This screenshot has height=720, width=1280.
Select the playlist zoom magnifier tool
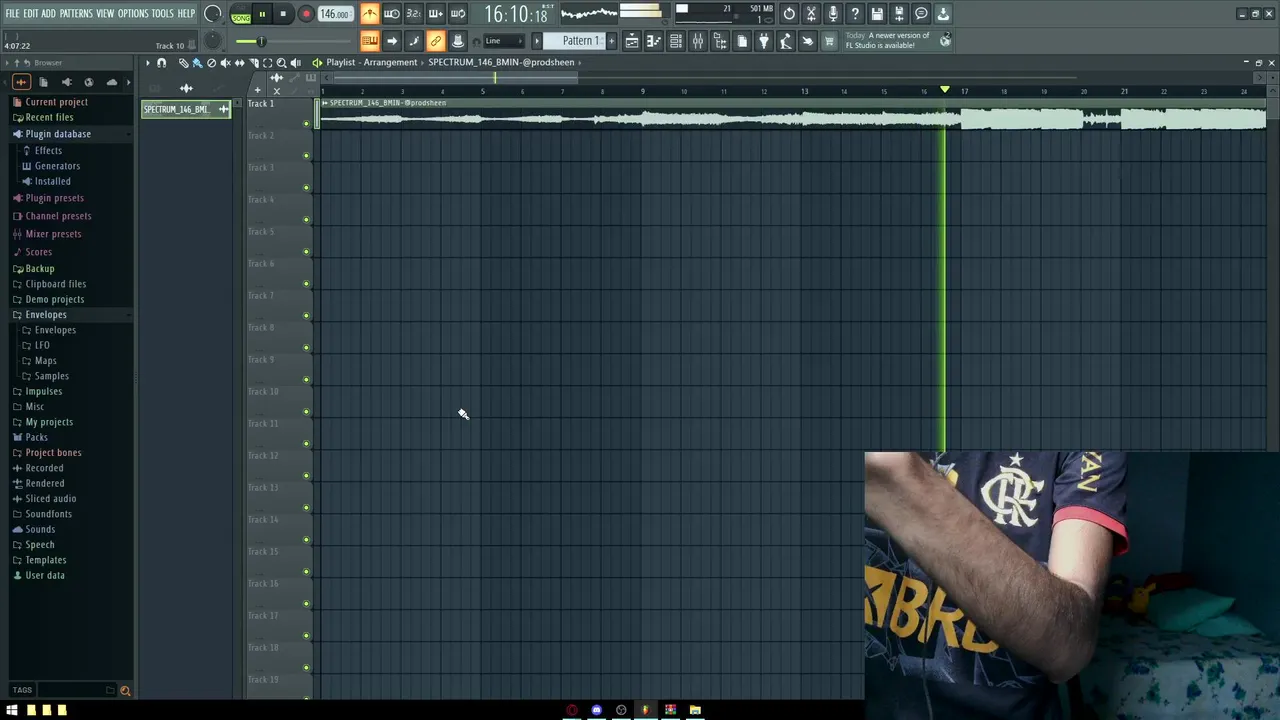[x=281, y=63]
